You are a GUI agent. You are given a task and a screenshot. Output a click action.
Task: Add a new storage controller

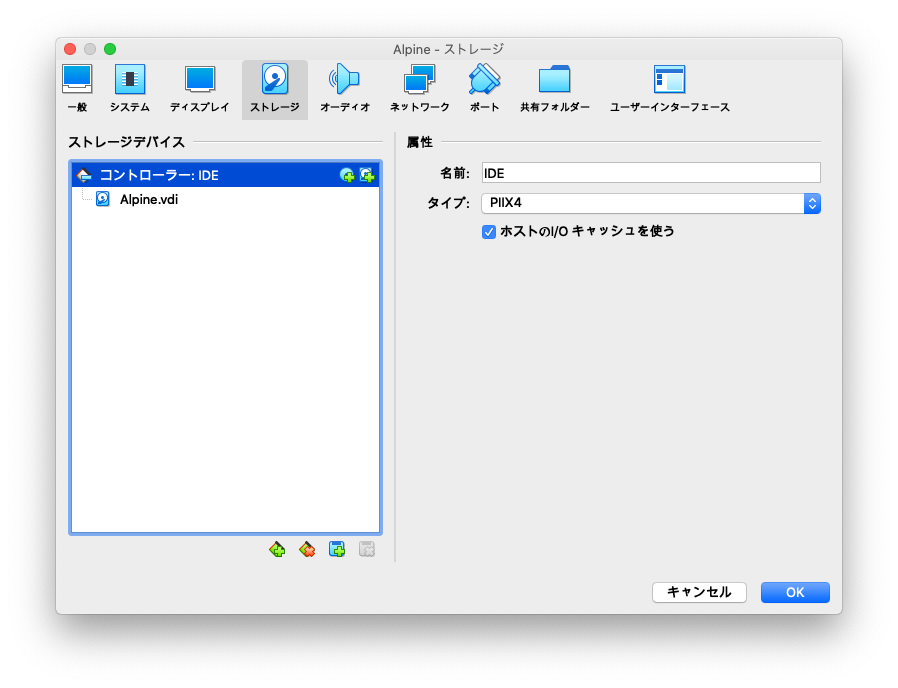point(277,550)
